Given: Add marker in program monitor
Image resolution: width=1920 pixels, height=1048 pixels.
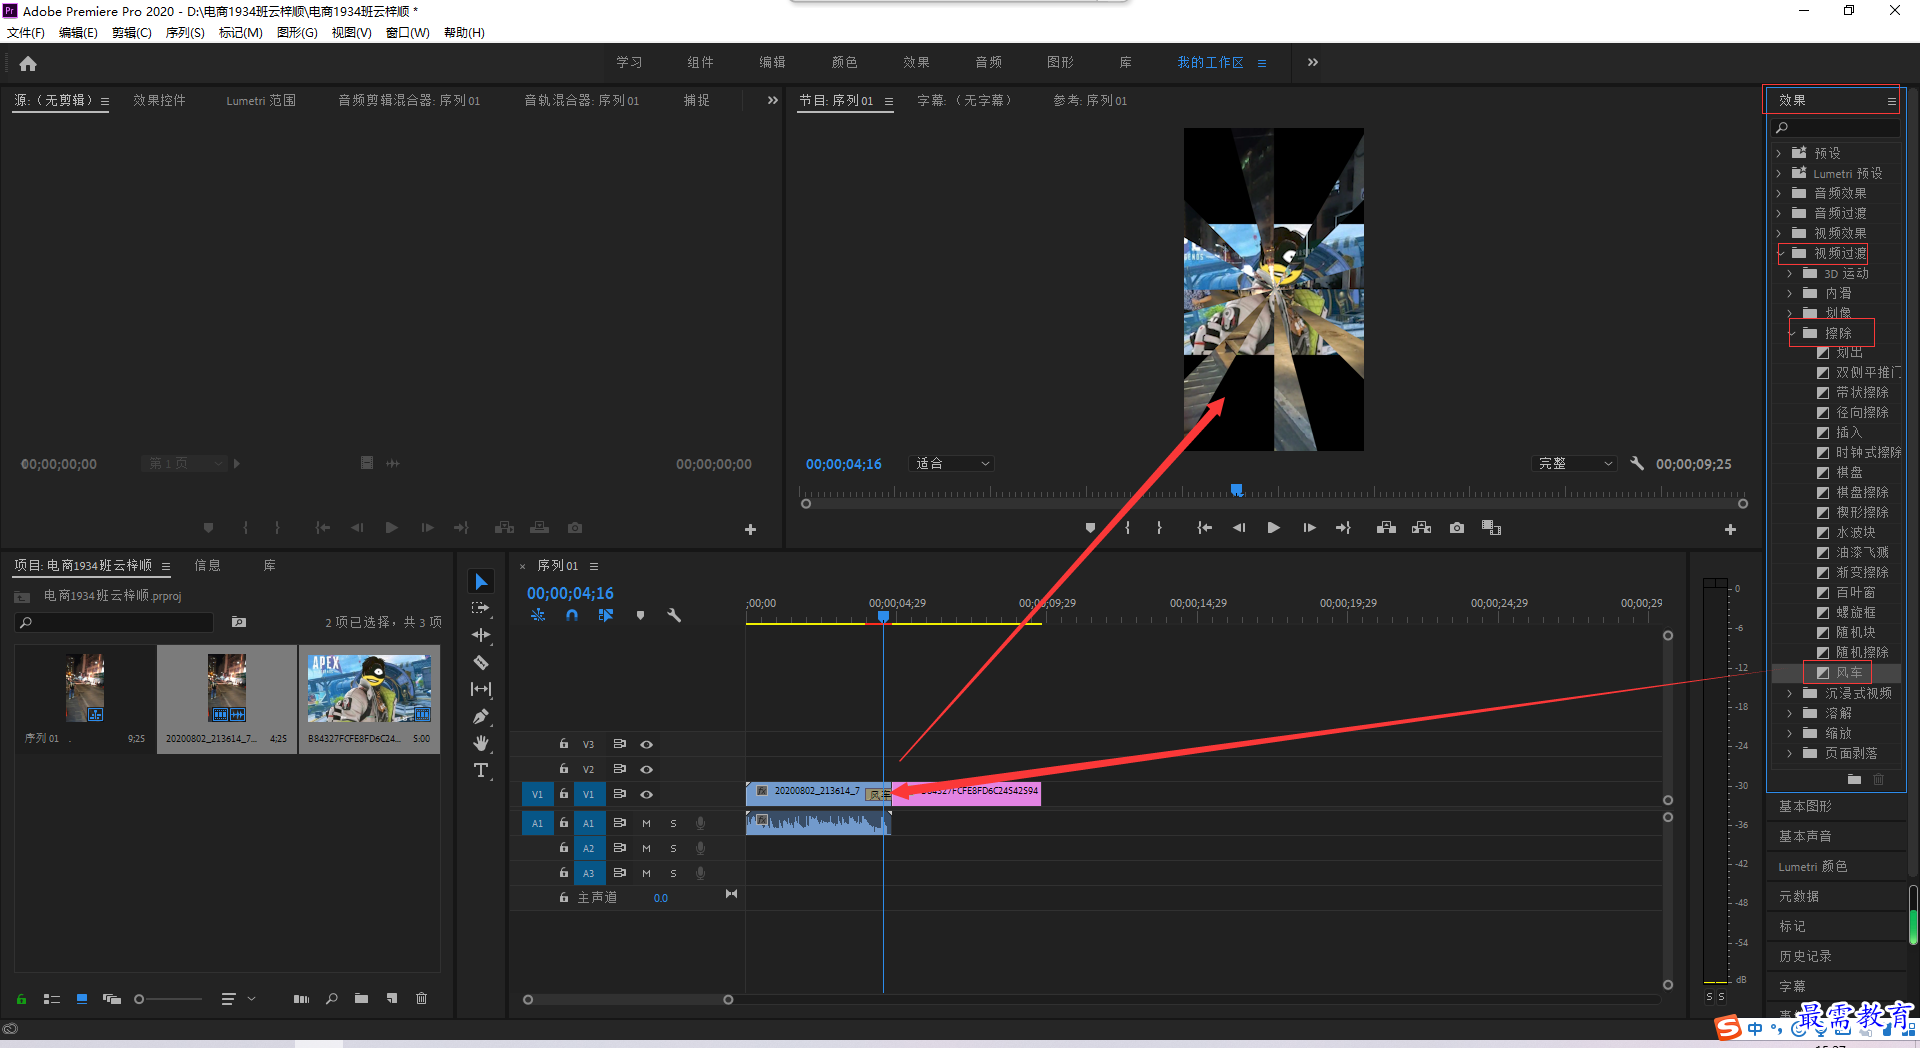Looking at the screenshot, I should coord(1090,528).
